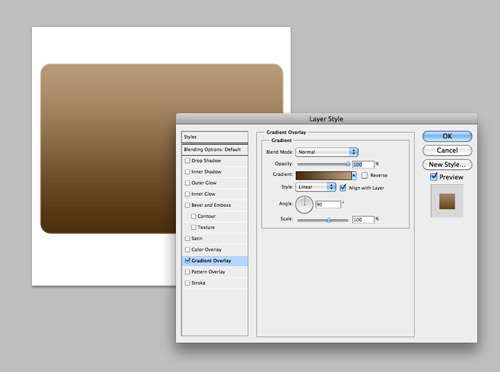The image size is (500, 372).
Task: Enable the Inner Glow checkbox
Action: pos(187,194)
